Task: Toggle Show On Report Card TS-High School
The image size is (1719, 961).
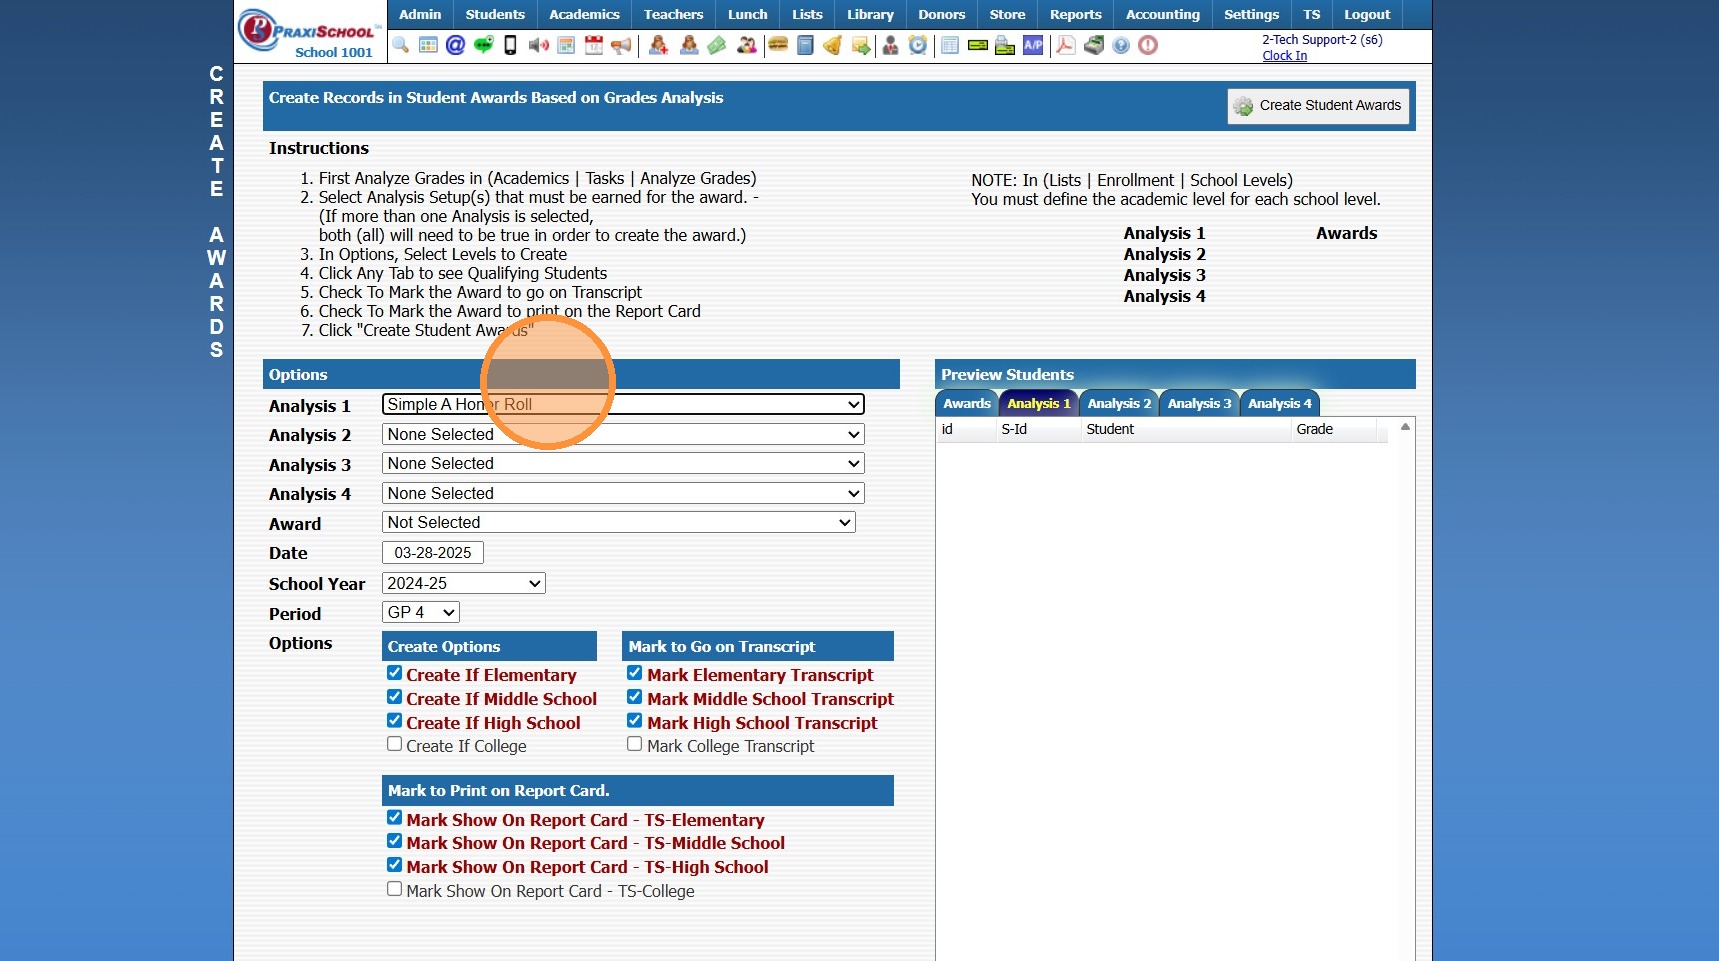Action: (x=394, y=865)
